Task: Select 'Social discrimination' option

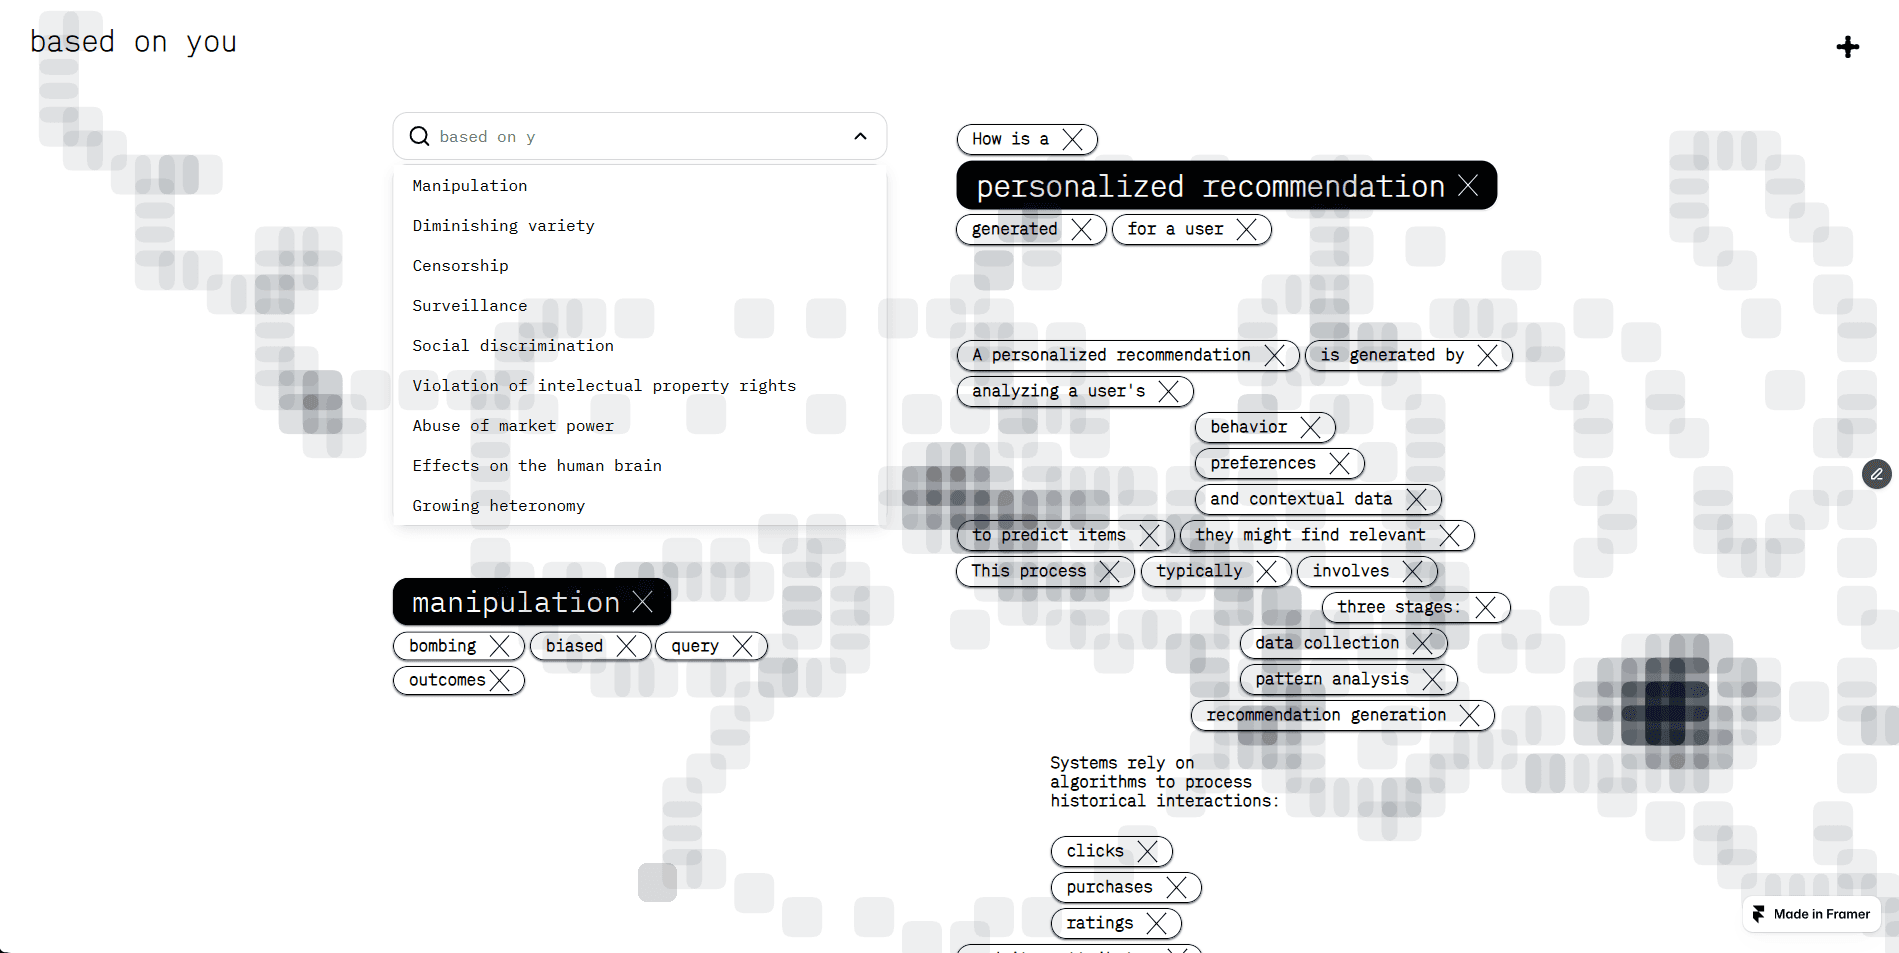Action: [639, 346]
